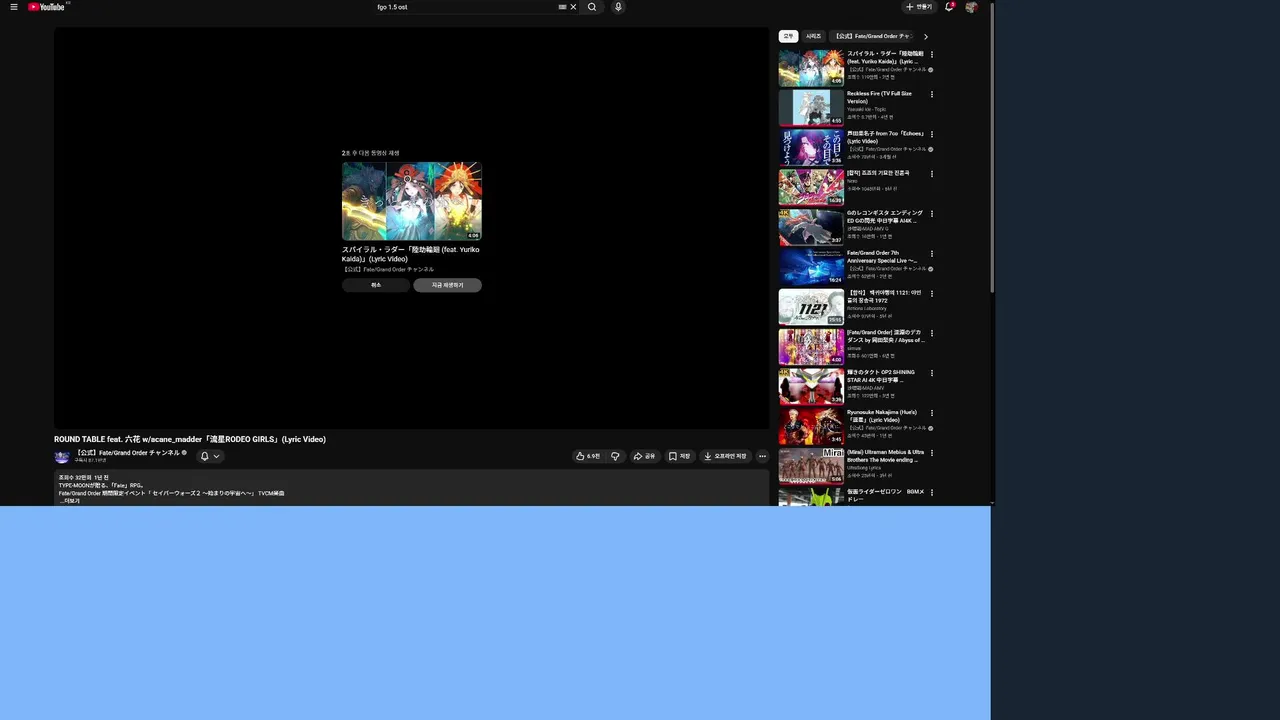Click the 오프라인 저장 download button
Viewport: 1280px width, 720px height.
point(725,456)
